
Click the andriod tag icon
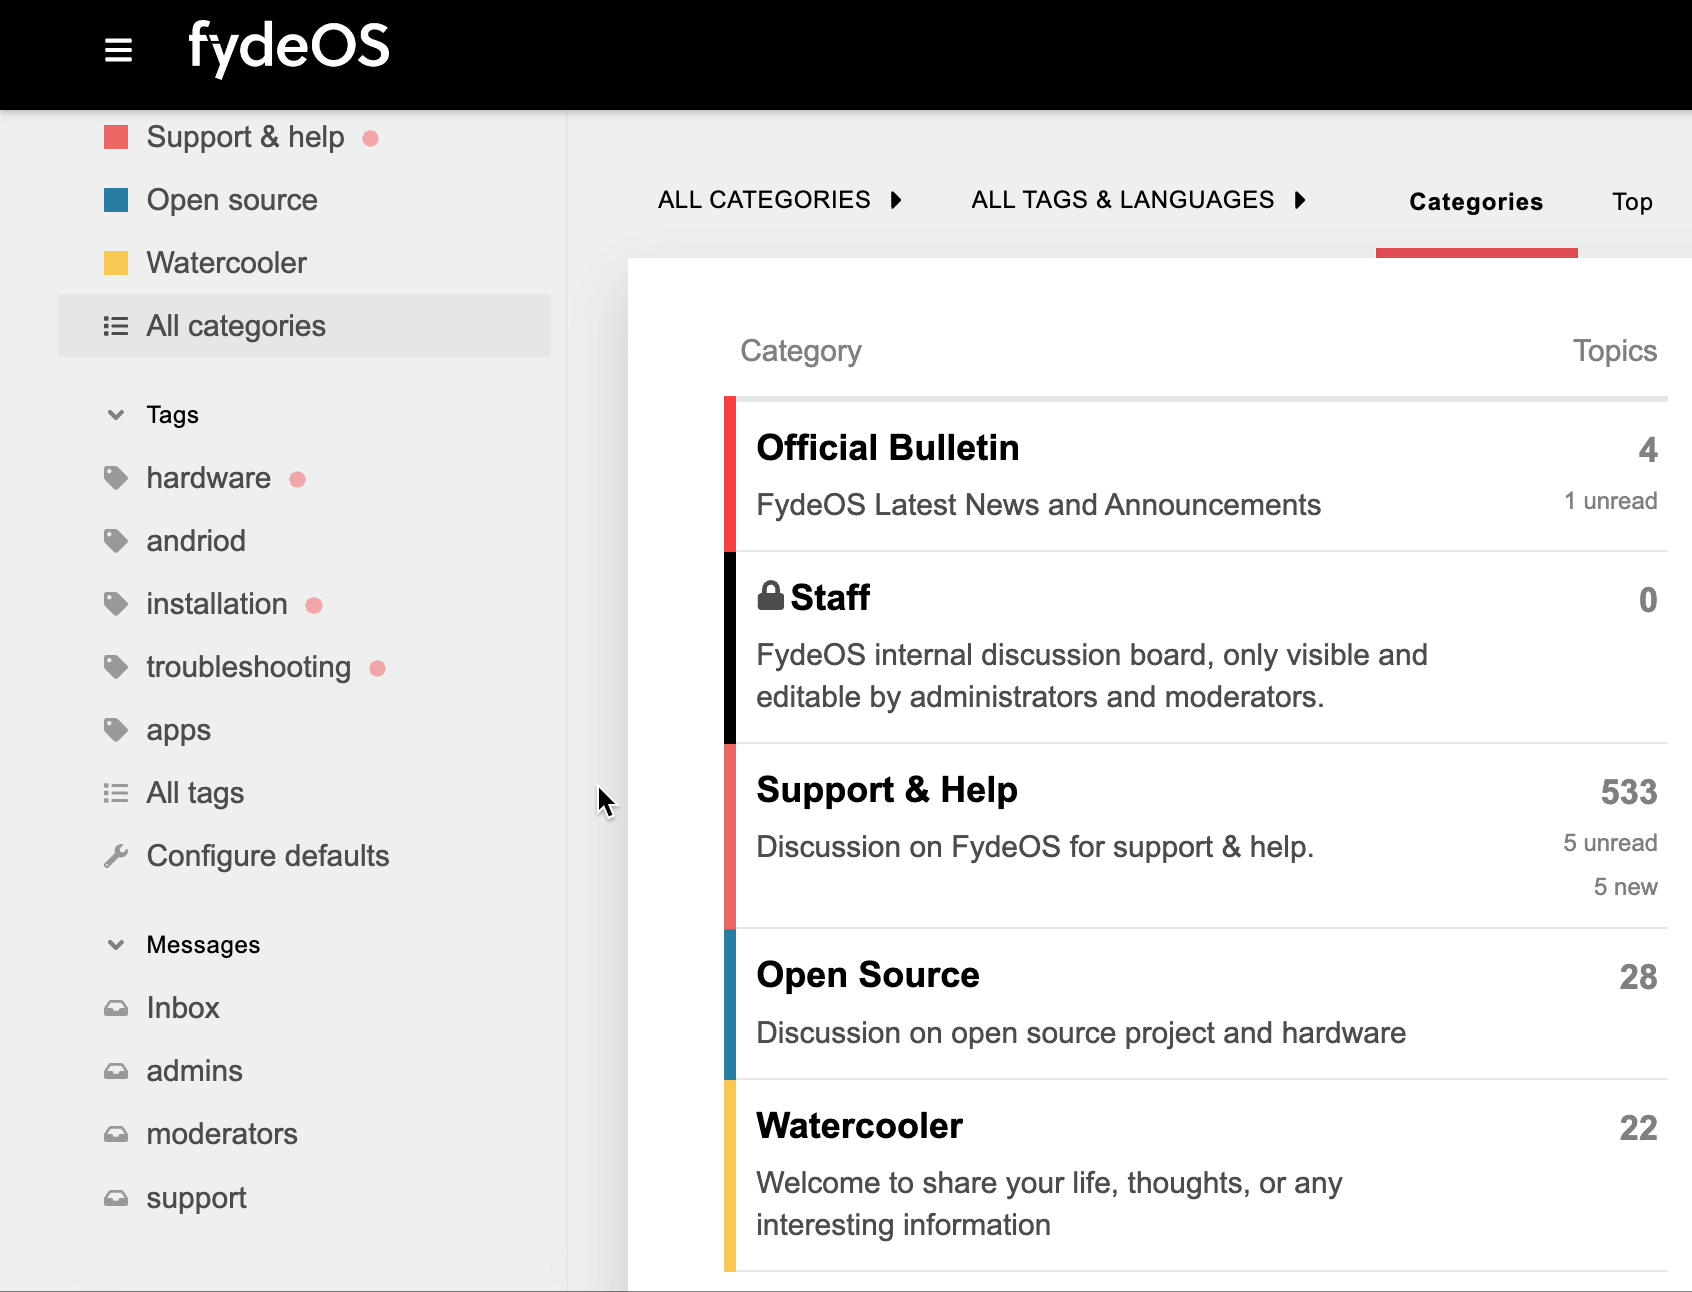[x=116, y=541]
